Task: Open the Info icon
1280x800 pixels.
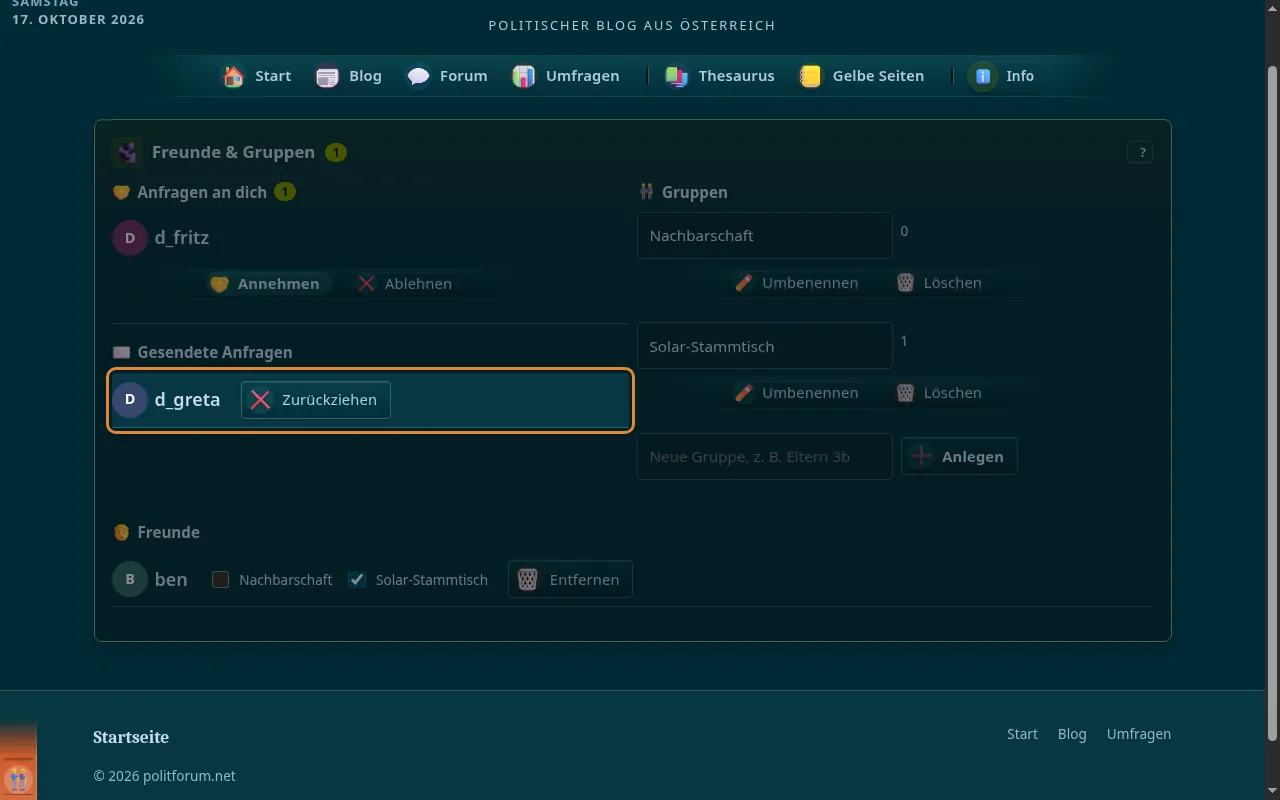Action: 984,76
